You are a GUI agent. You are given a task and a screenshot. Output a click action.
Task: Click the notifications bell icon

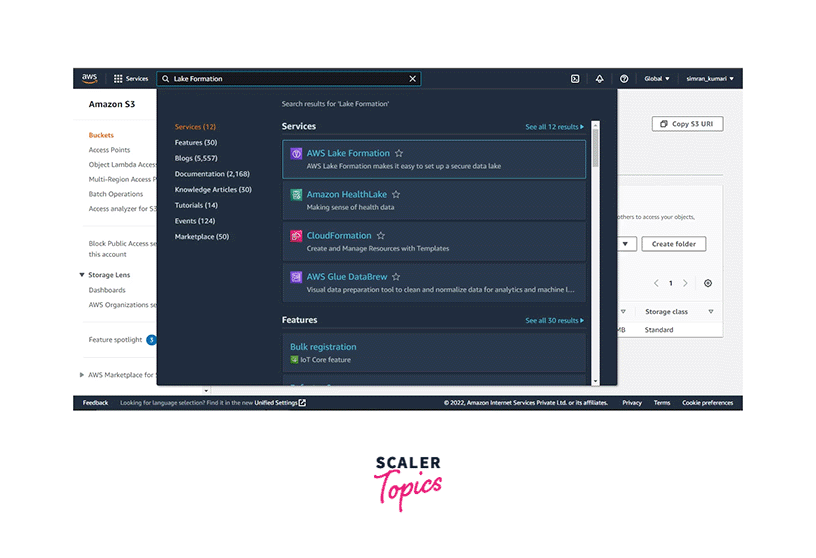click(599, 78)
